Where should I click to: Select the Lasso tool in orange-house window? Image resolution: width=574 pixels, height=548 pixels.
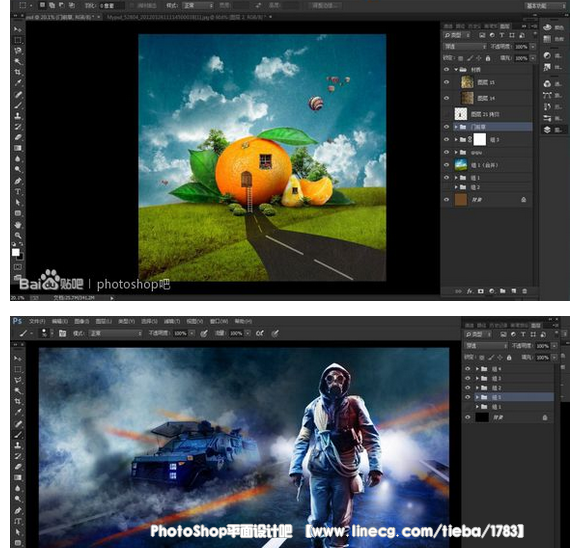coord(18,51)
